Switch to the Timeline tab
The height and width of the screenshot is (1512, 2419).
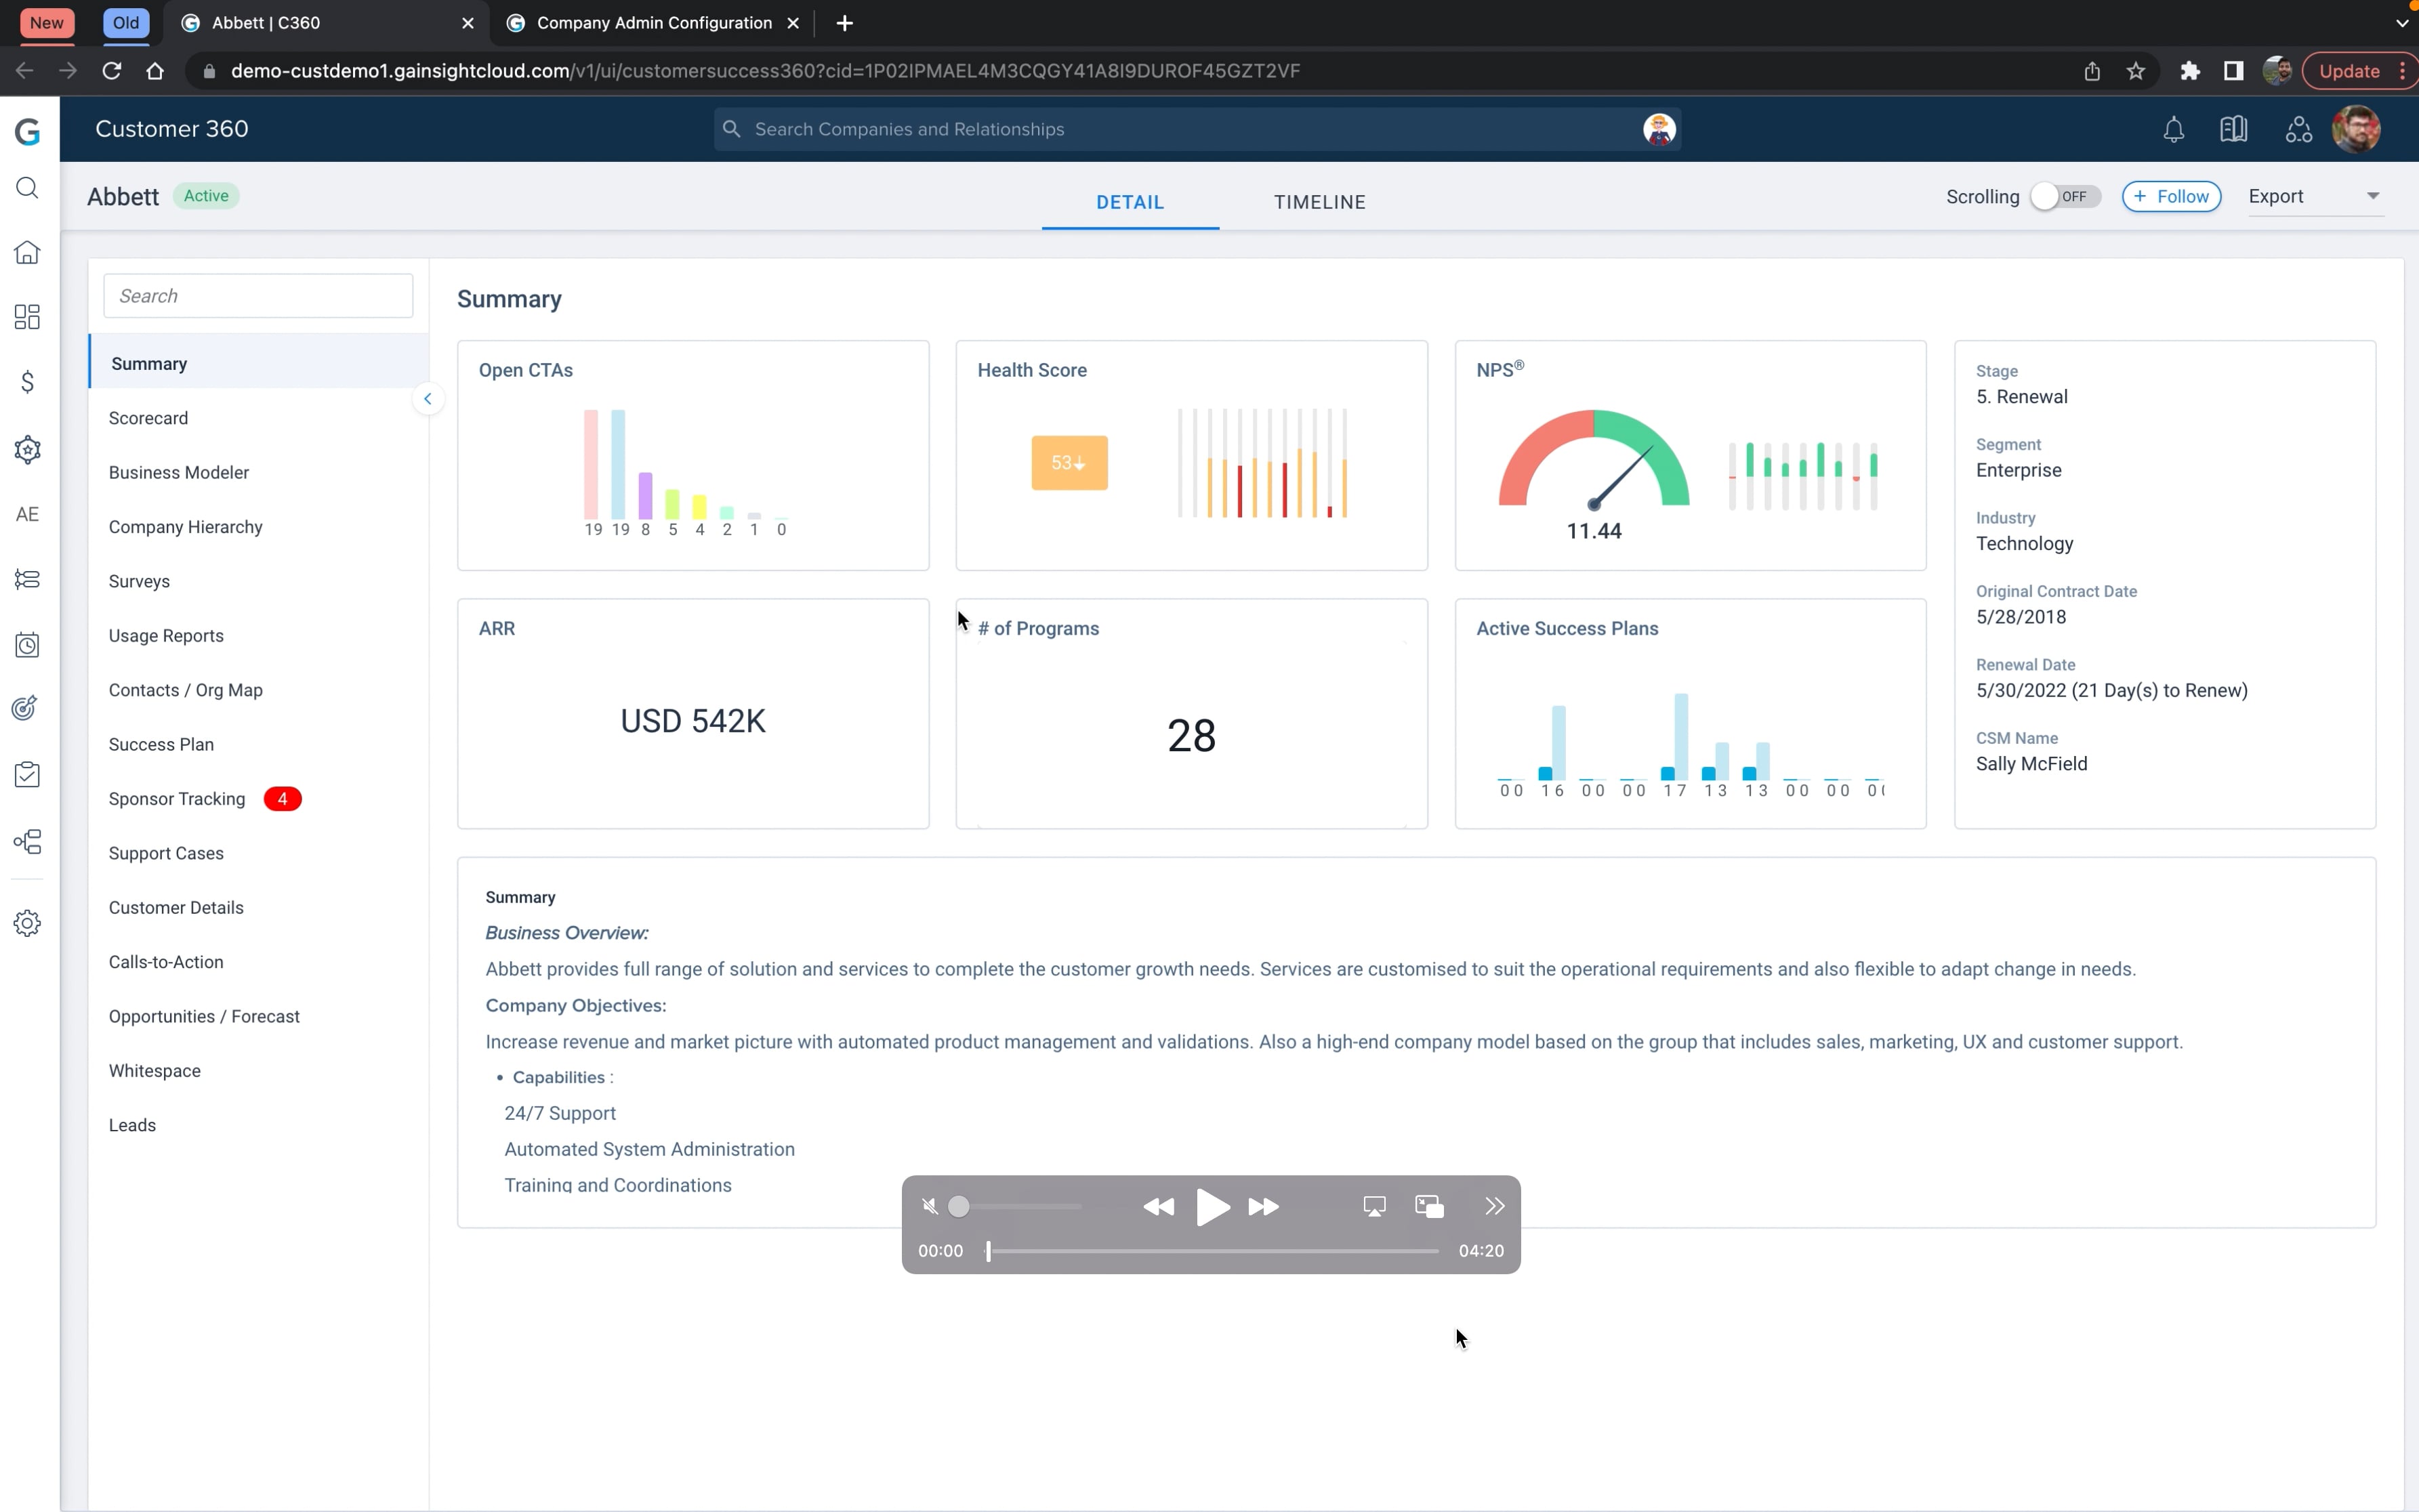1320,201
